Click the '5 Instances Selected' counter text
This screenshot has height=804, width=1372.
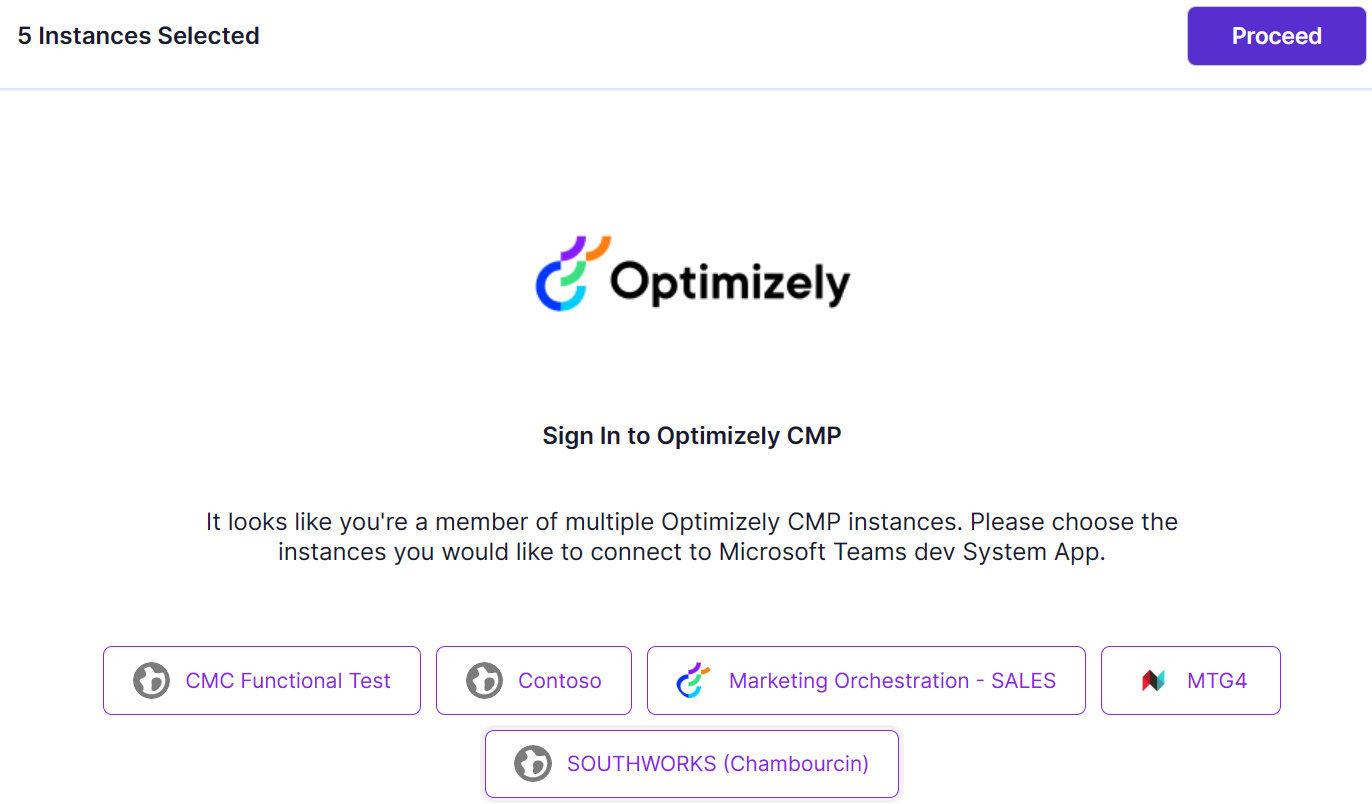[x=139, y=36]
